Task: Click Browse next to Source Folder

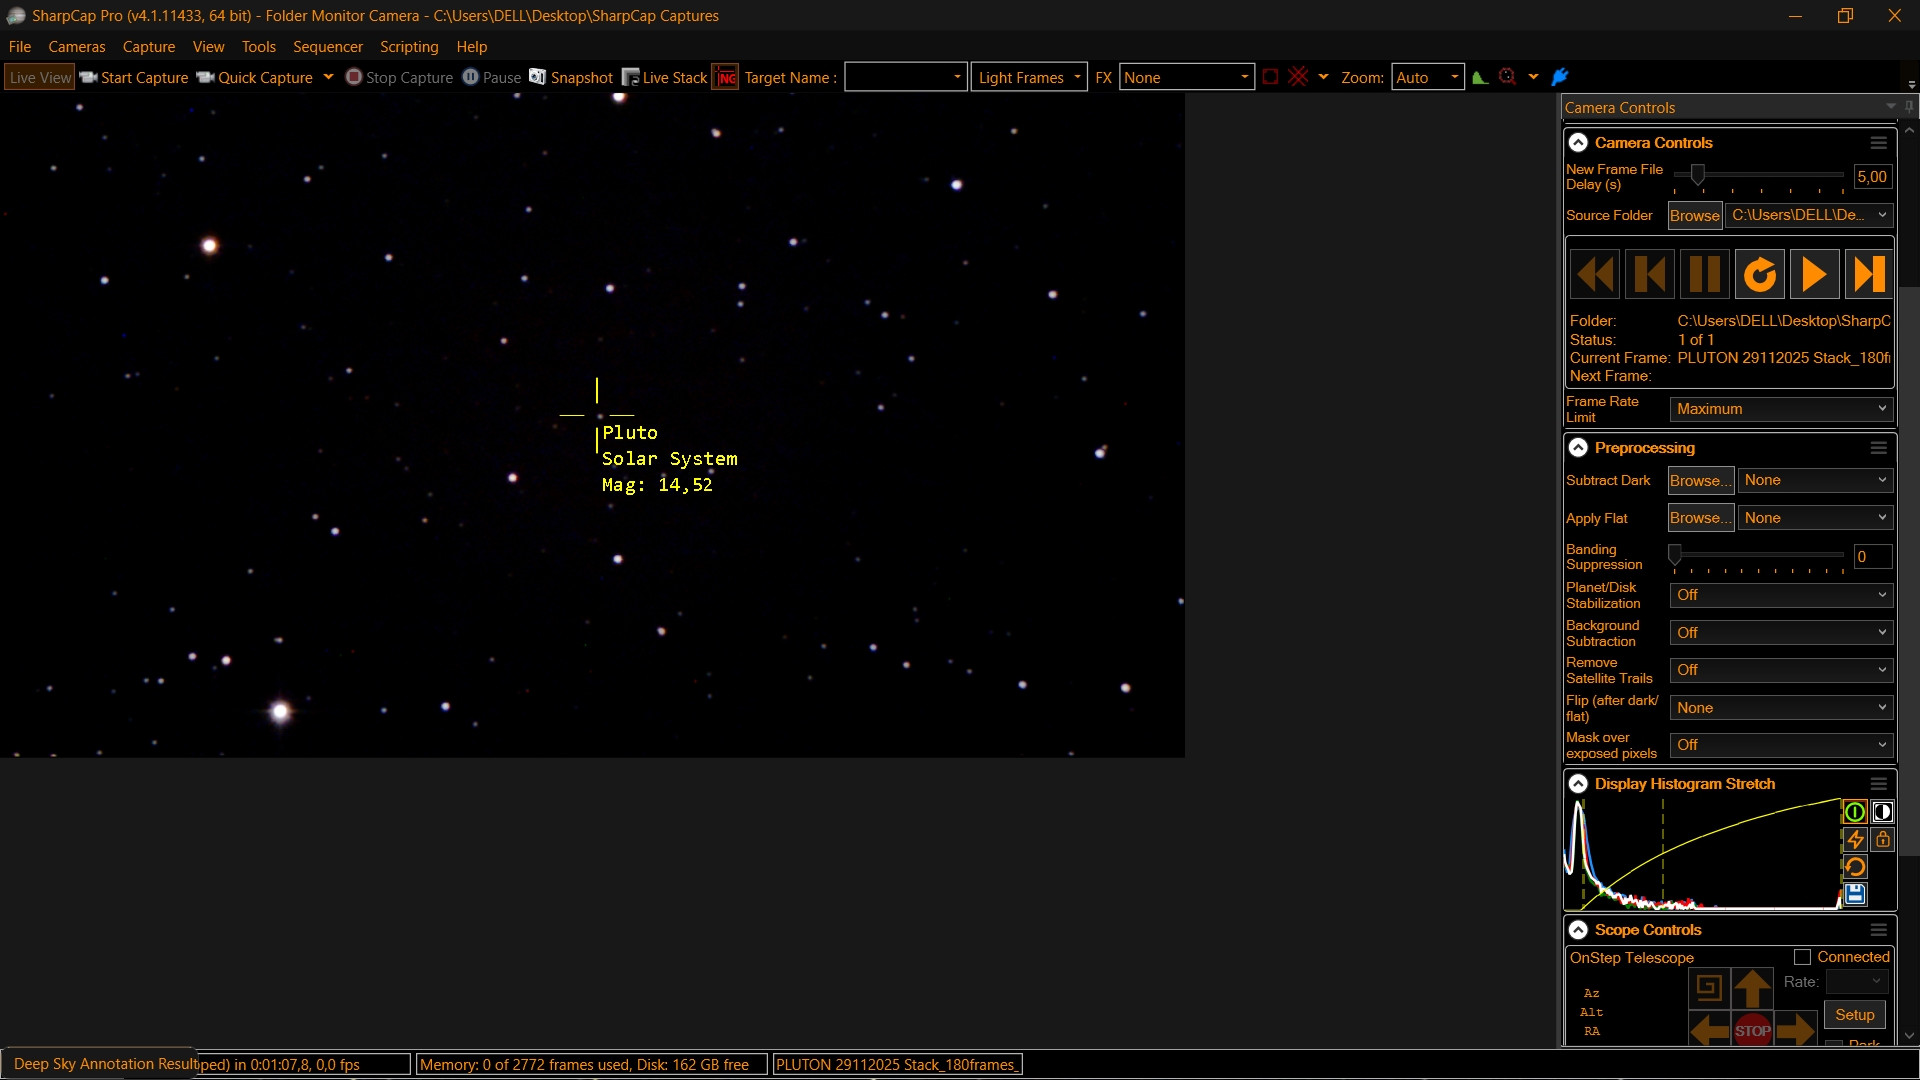Action: point(1695,216)
